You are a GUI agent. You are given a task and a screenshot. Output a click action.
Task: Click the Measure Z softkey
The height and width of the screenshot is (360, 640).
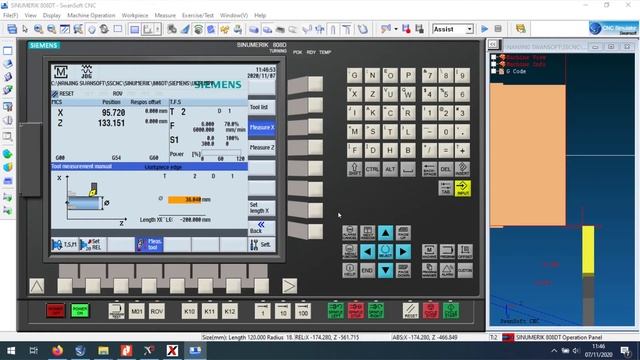coord(262,147)
